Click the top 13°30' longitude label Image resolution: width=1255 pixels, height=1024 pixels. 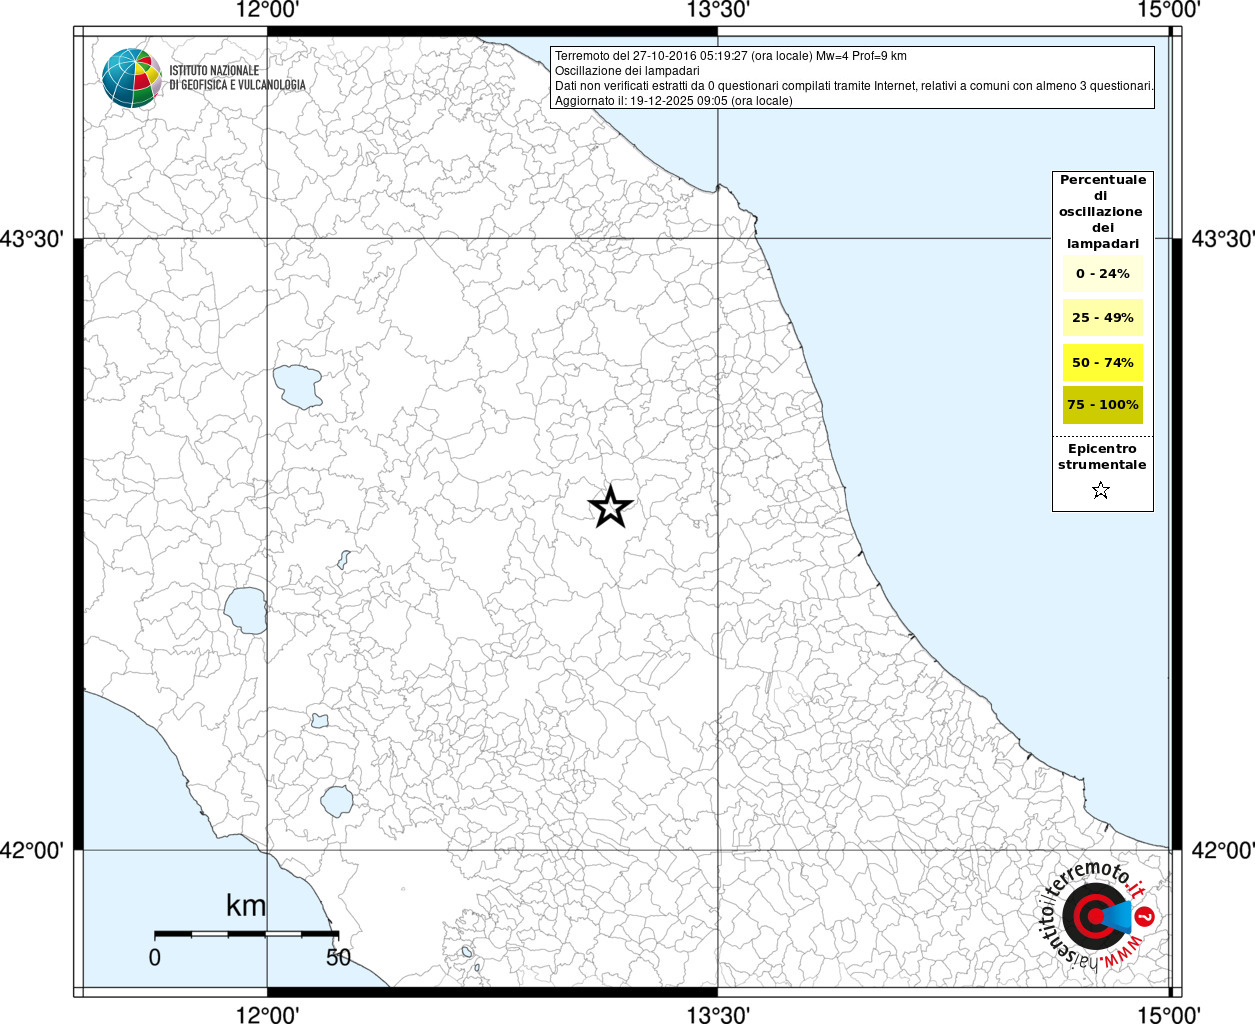pyautogui.click(x=717, y=10)
